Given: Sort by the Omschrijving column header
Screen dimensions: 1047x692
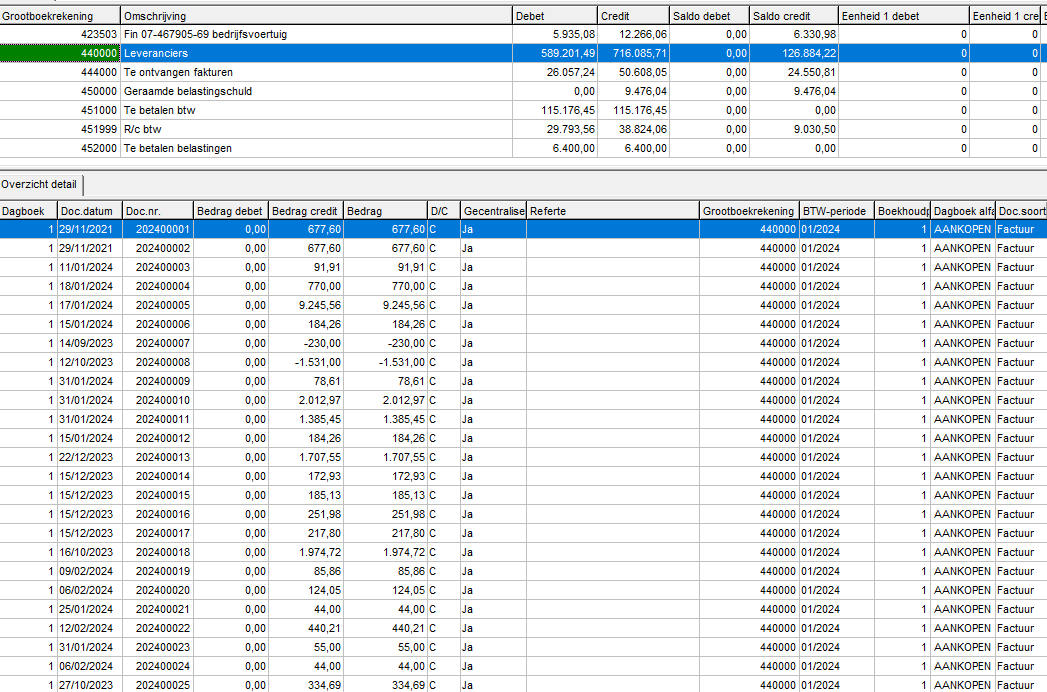Looking at the screenshot, I should 315,17.
